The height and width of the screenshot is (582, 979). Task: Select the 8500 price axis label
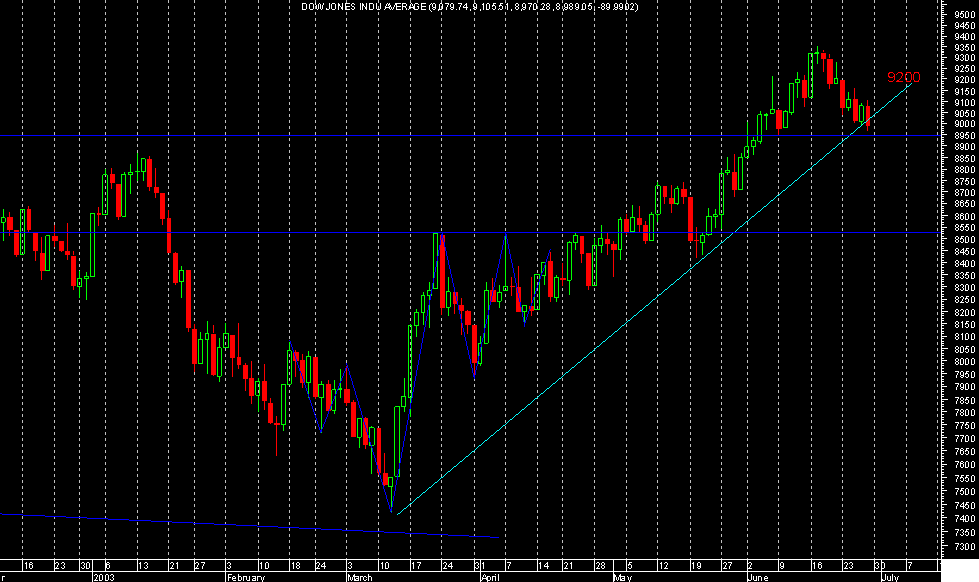[965, 240]
